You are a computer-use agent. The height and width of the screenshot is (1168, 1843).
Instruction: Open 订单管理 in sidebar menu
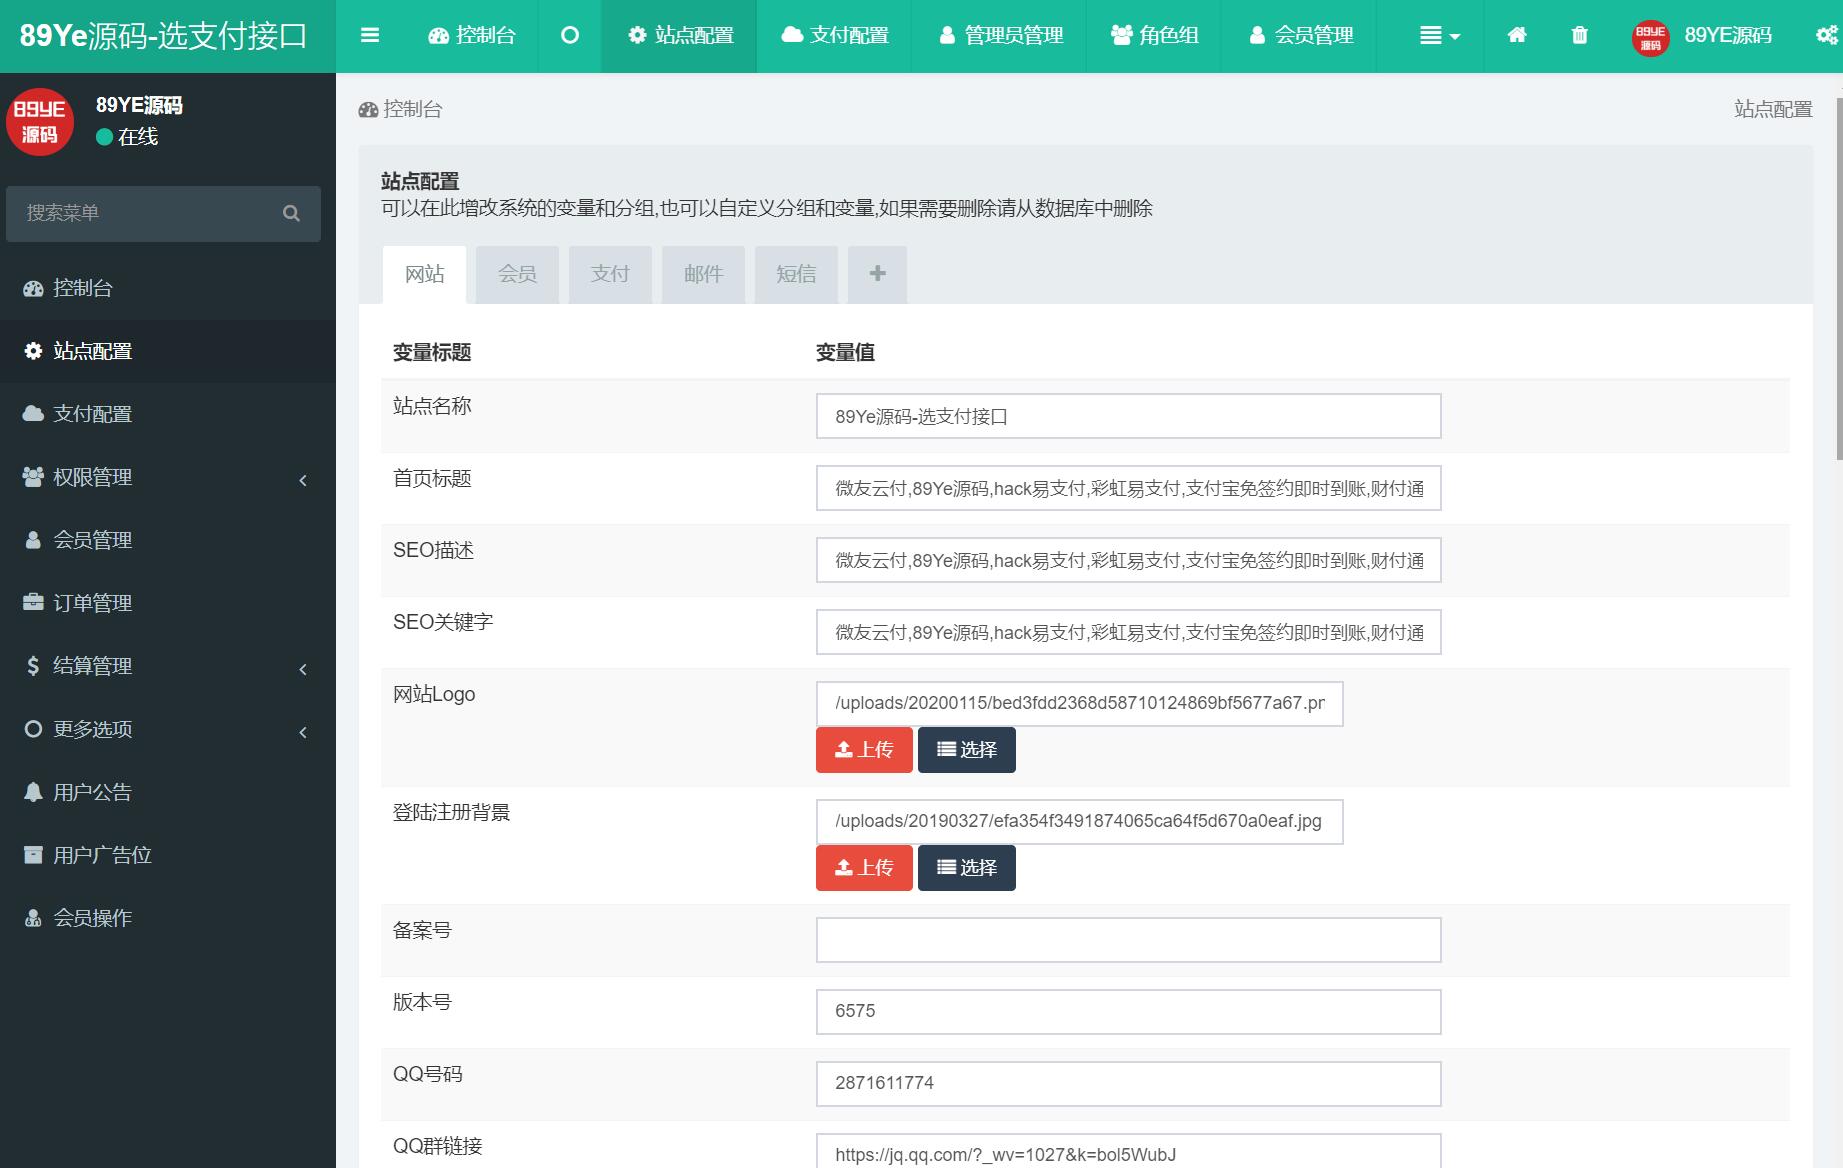point(168,603)
